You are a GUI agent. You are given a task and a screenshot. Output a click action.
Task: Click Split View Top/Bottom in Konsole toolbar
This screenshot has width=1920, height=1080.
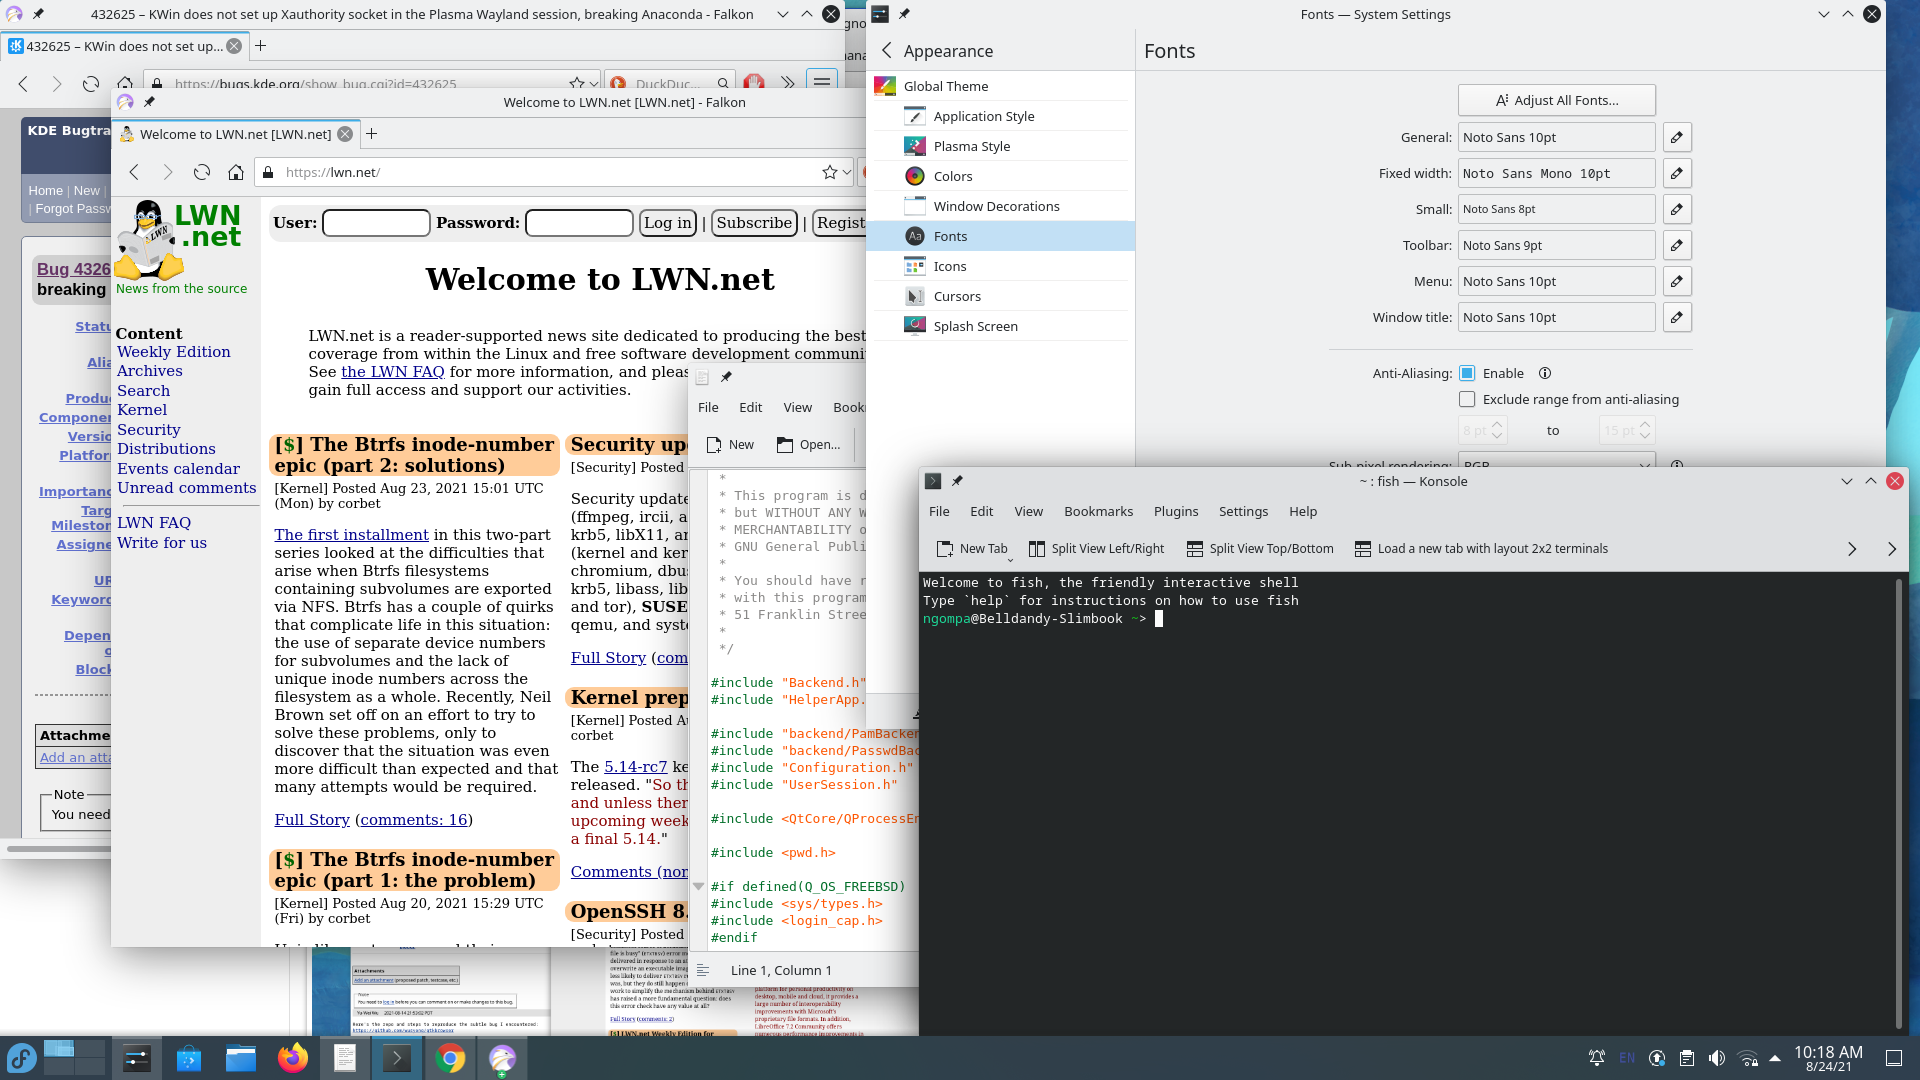tap(1260, 549)
